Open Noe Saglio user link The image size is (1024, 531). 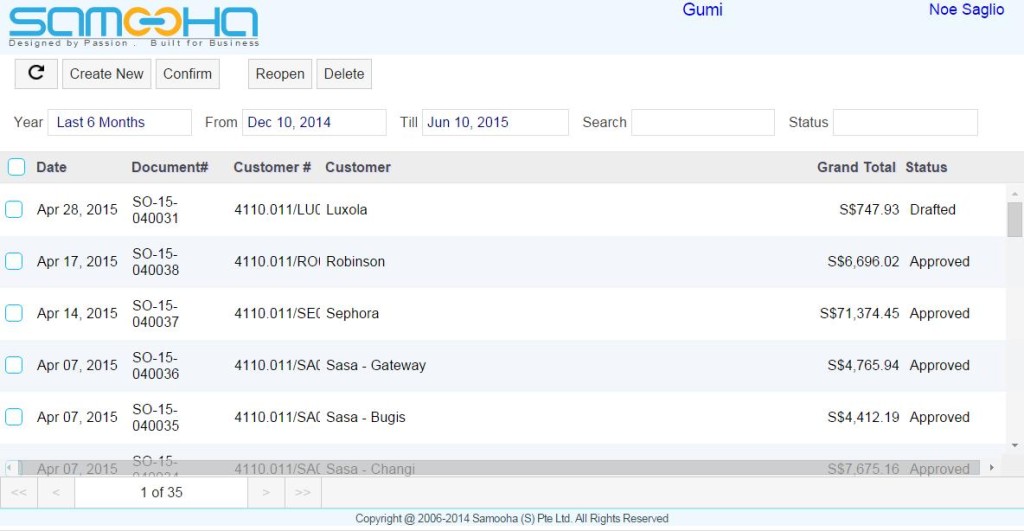pyautogui.click(x=967, y=10)
